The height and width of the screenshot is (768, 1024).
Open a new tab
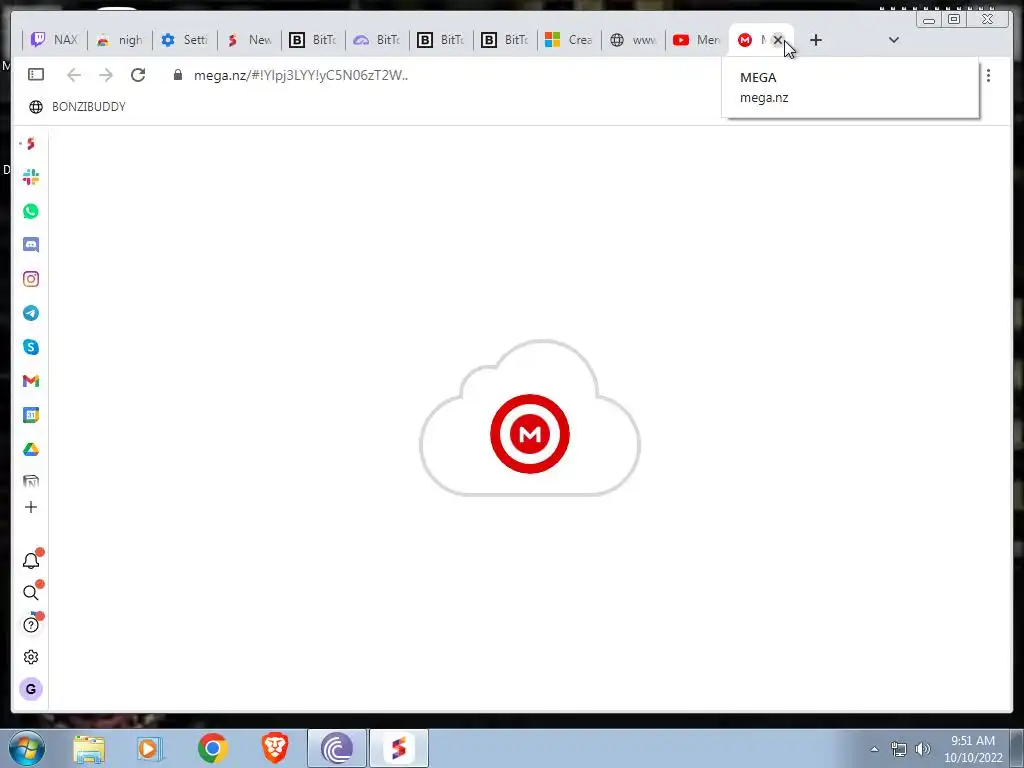click(816, 40)
